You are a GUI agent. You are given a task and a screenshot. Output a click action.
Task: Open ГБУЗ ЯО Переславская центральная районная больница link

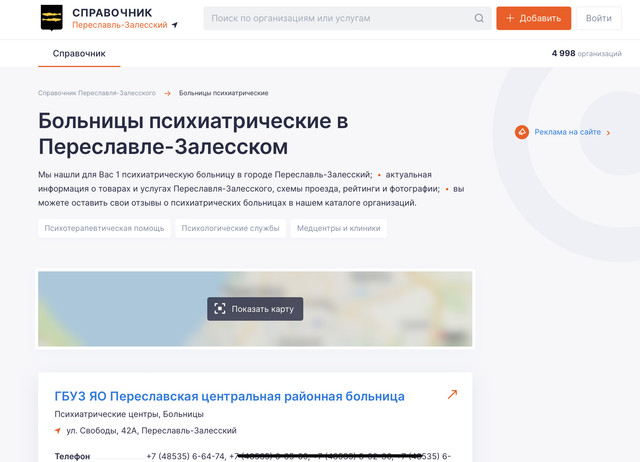[x=229, y=396]
